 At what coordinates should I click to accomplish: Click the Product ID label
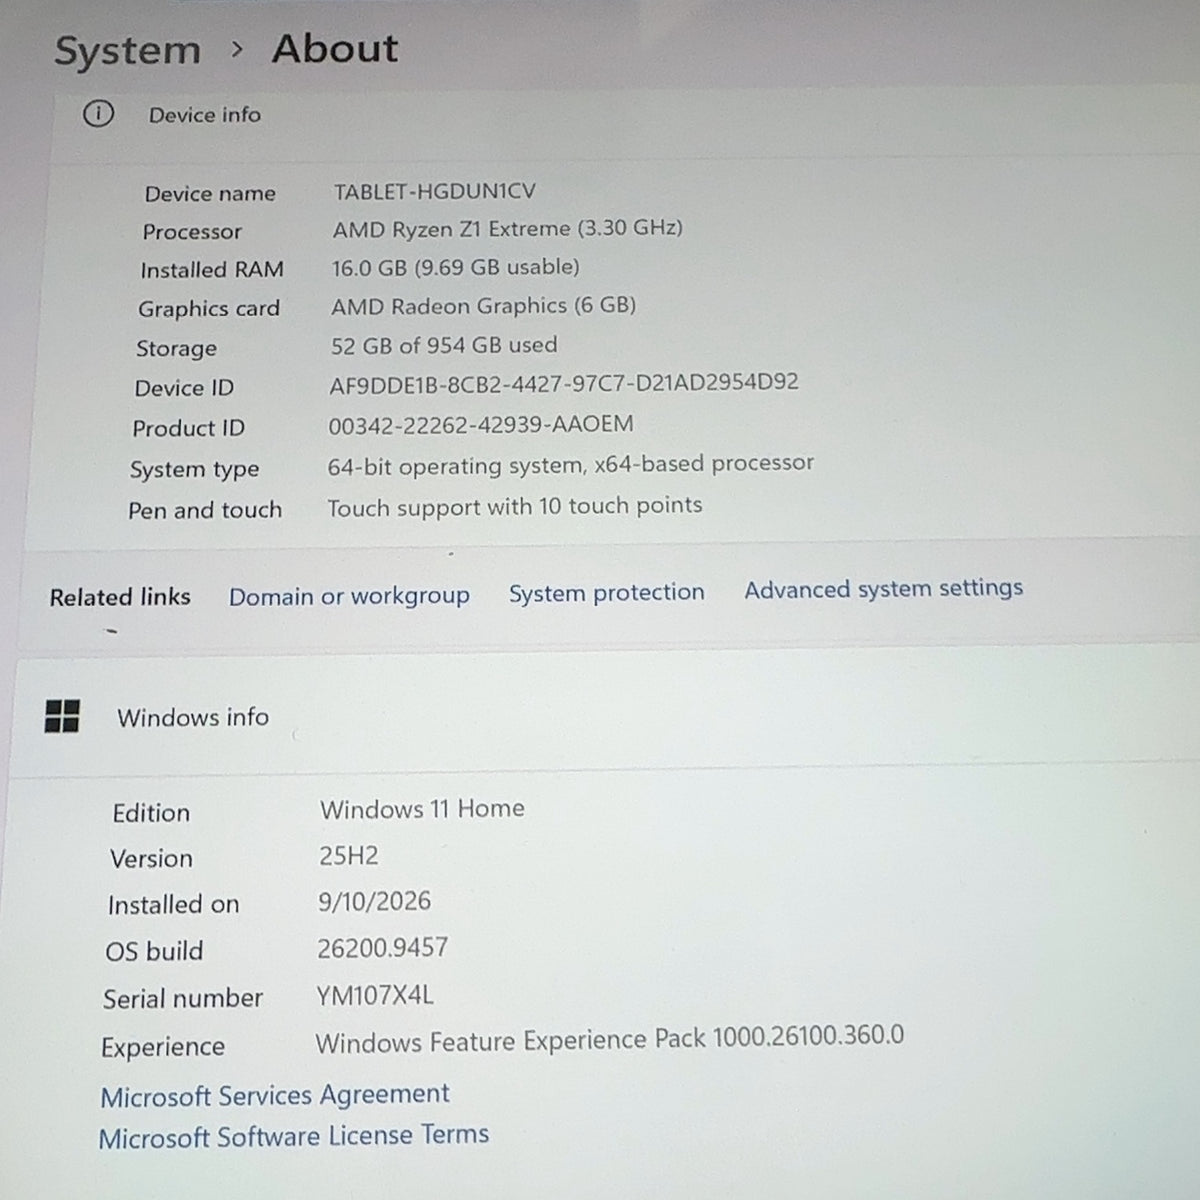pos(188,428)
